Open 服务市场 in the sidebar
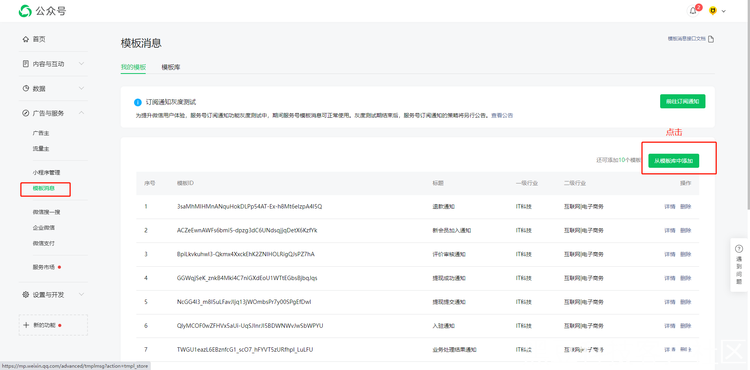 coord(44,267)
